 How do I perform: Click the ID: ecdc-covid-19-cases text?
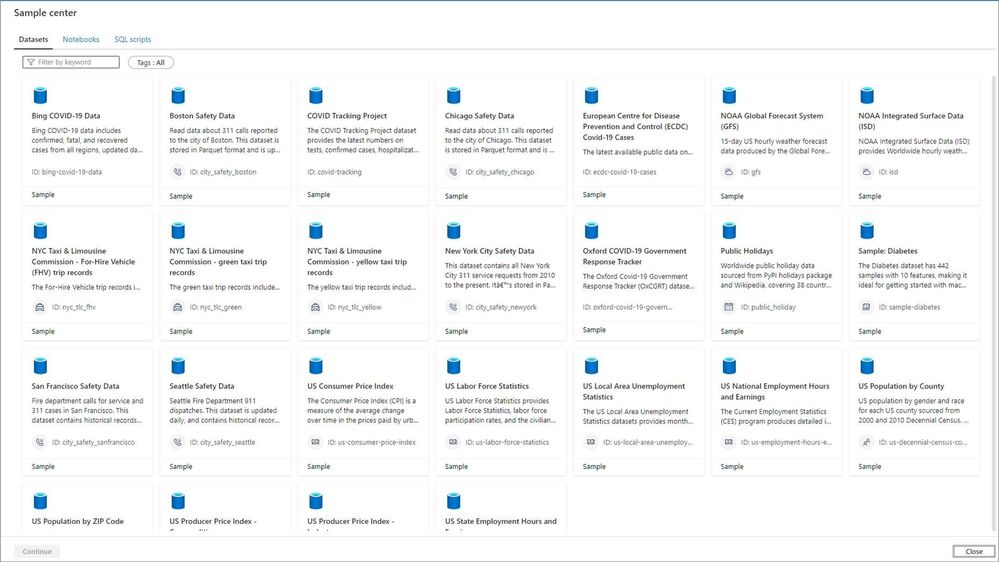click(x=619, y=172)
